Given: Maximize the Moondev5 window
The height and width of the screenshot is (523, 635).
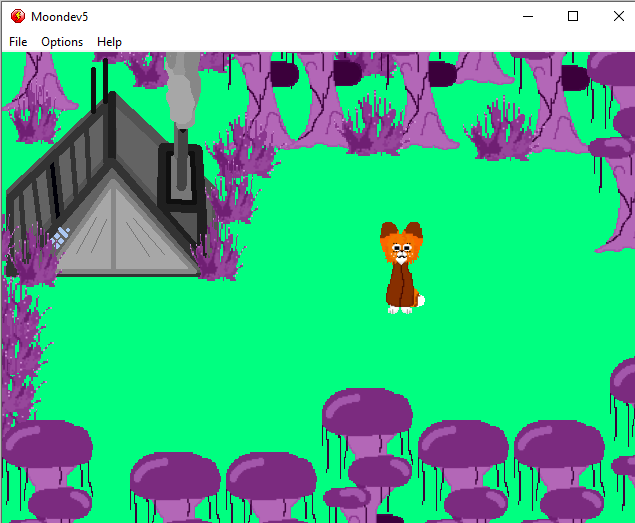Looking at the screenshot, I should pos(573,17).
